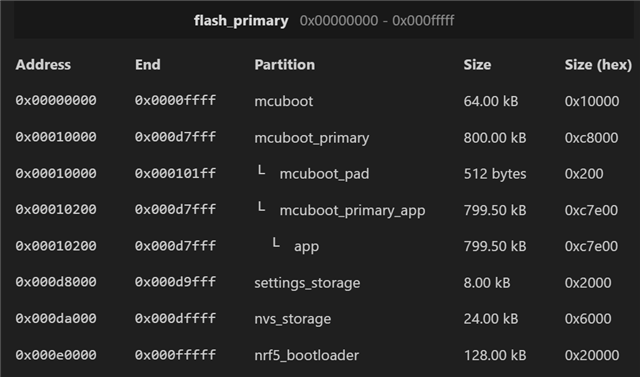
Task: Select the nvs_storage partition
Action: (292, 319)
